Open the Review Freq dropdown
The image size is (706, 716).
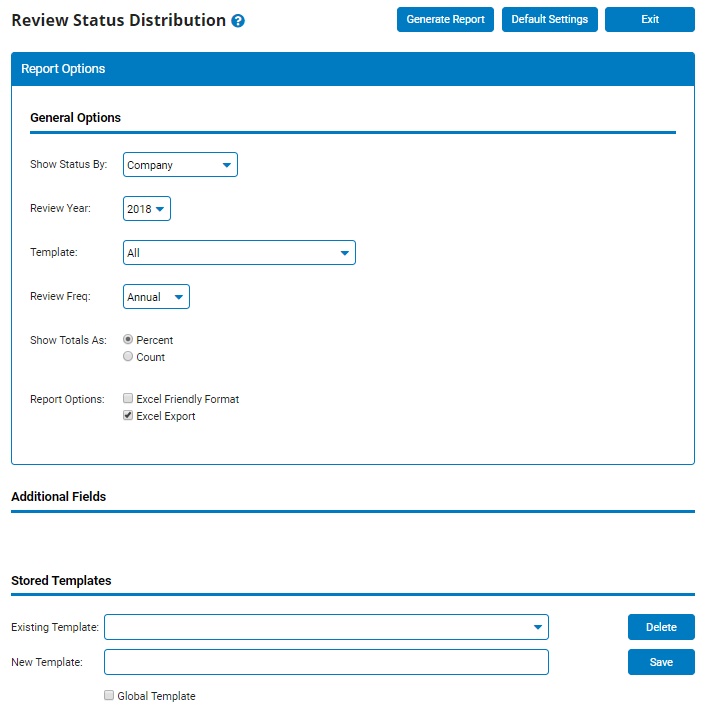156,297
